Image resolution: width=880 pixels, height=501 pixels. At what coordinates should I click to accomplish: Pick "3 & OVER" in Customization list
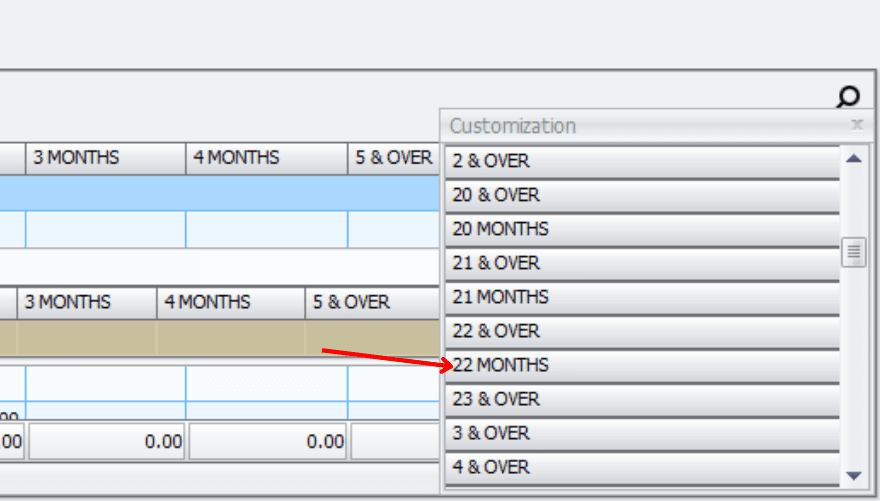[642, 433]
